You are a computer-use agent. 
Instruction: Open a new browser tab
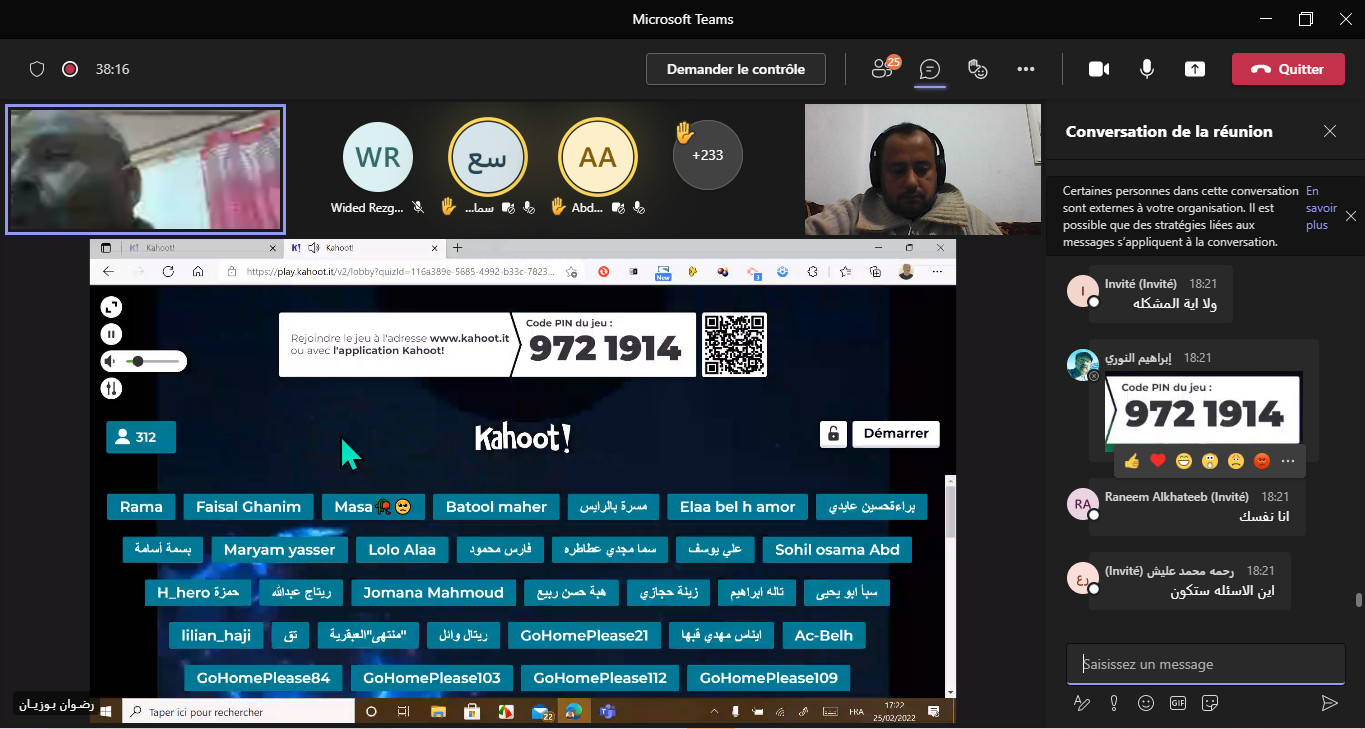[x=458, y=247]
